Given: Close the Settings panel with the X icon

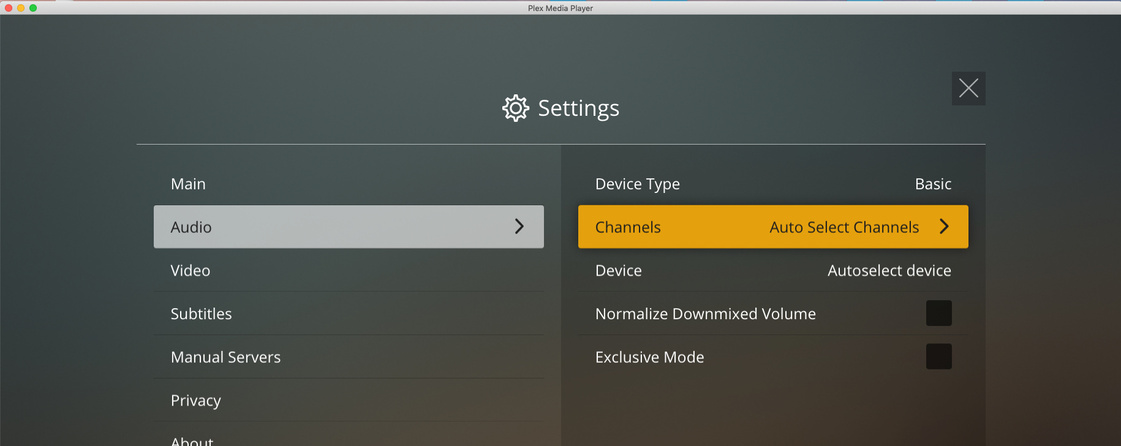Looking at the screenshot, I should (968, 88).
